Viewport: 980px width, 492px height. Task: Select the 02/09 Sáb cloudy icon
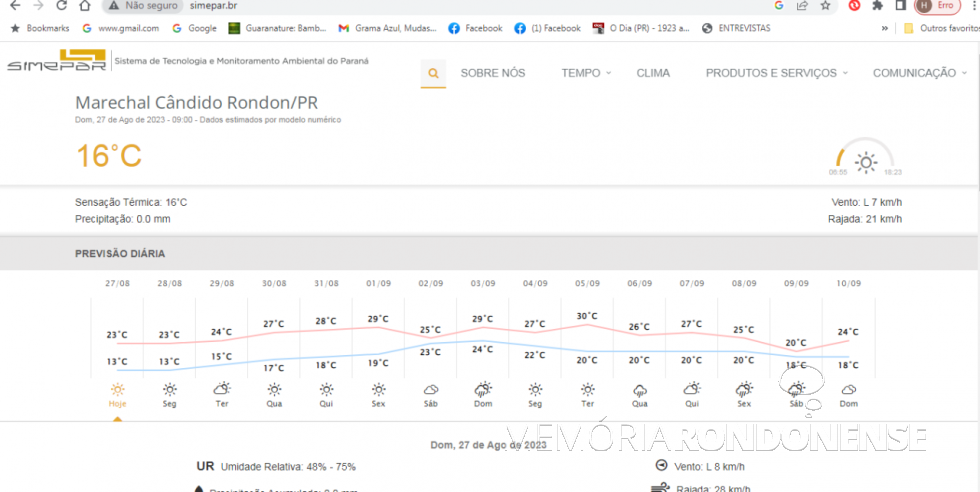[x=431, y=389]
